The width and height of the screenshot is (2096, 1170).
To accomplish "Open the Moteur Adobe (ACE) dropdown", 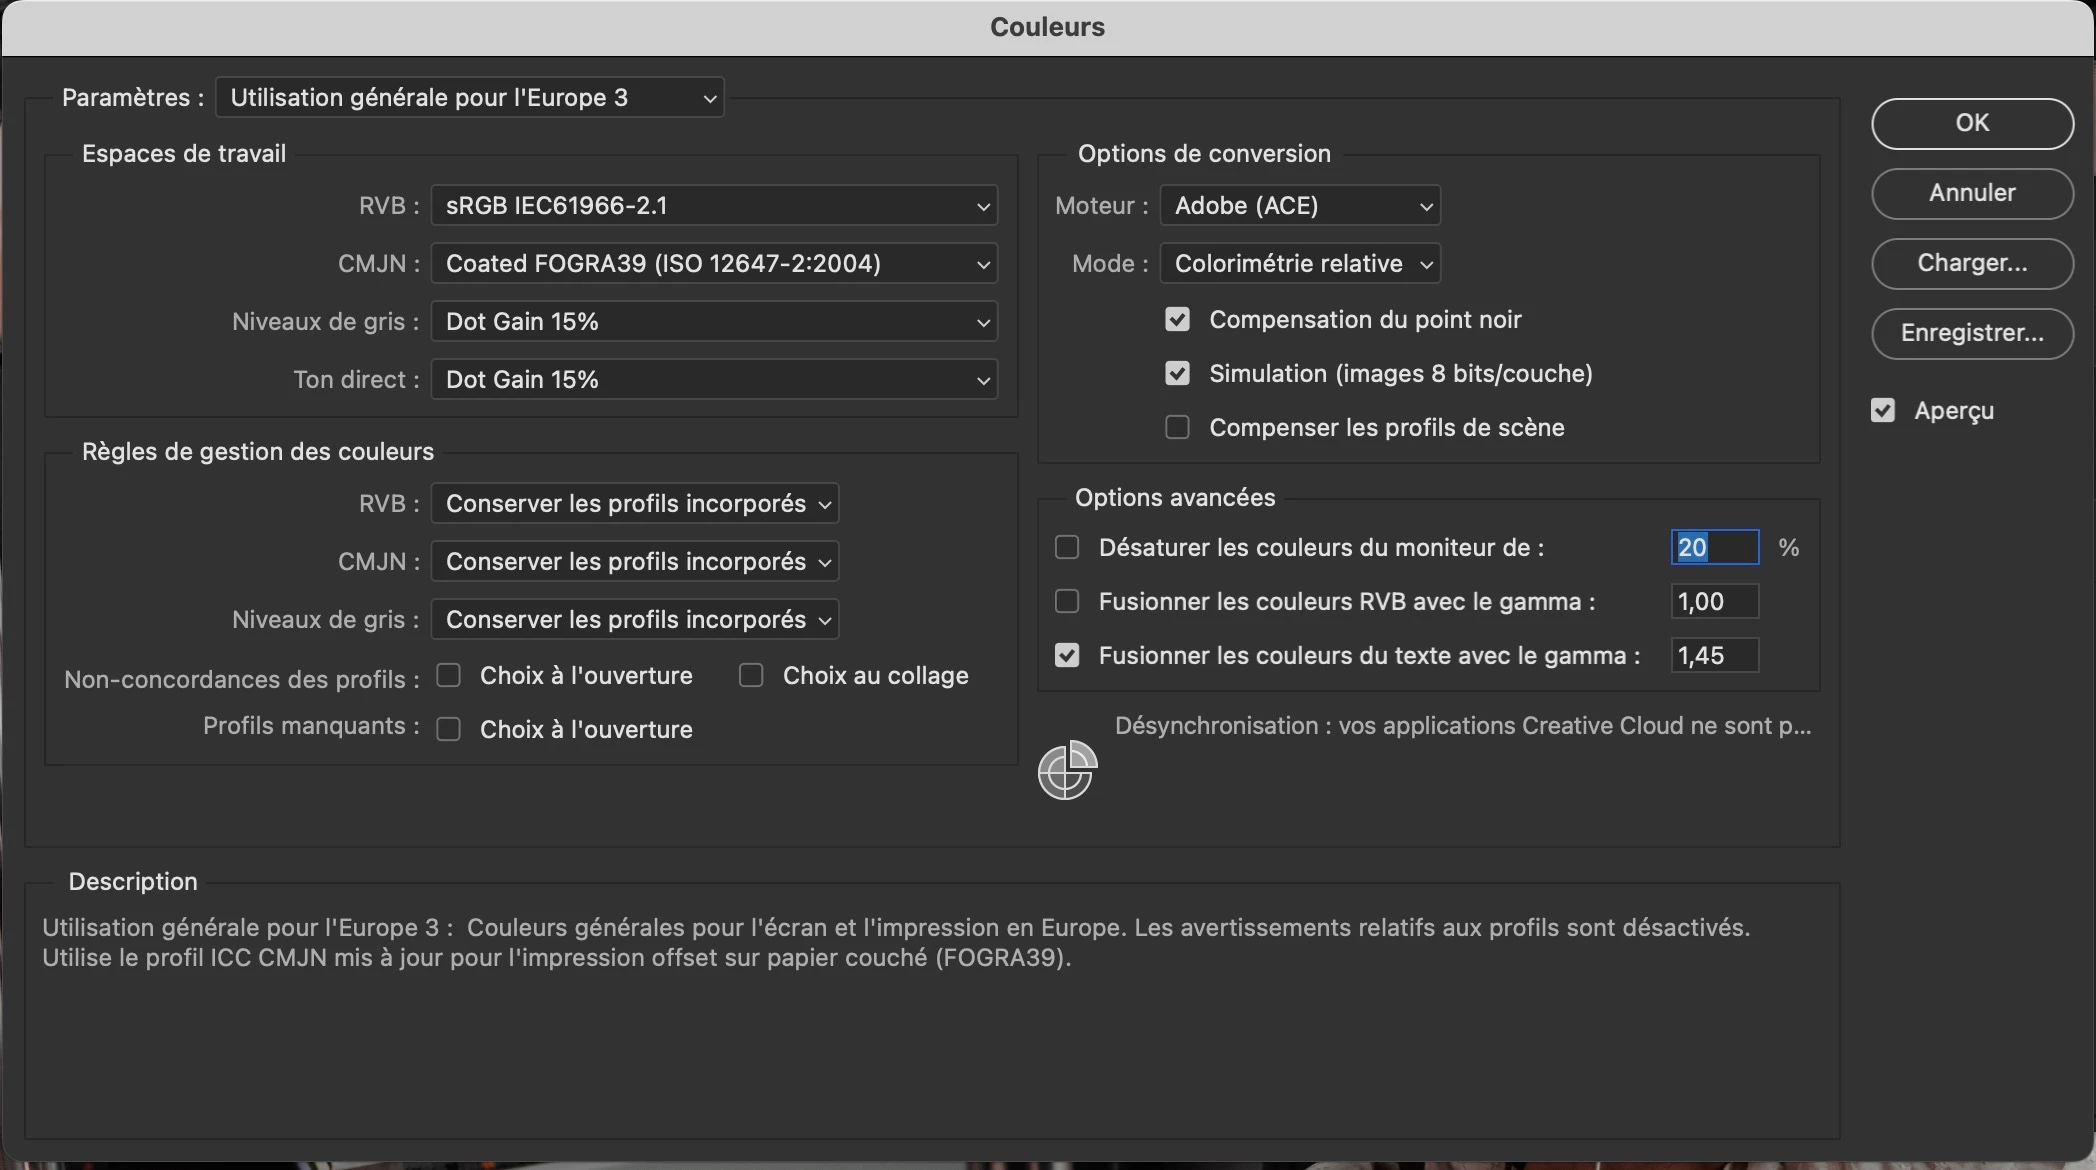I will [1300, 206].
